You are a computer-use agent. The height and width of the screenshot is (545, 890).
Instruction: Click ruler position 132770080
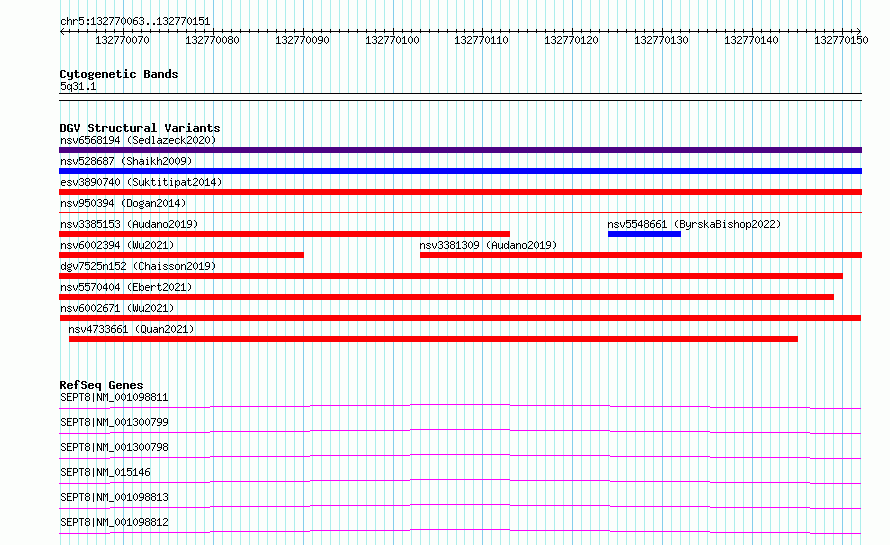(212, 40)
